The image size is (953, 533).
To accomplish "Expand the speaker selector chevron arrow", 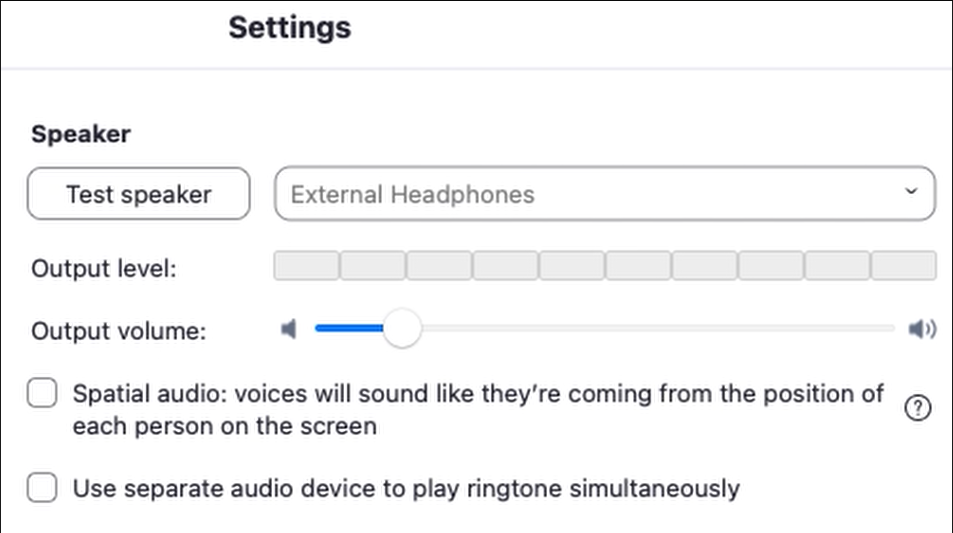I will click(x=910, y=192).
